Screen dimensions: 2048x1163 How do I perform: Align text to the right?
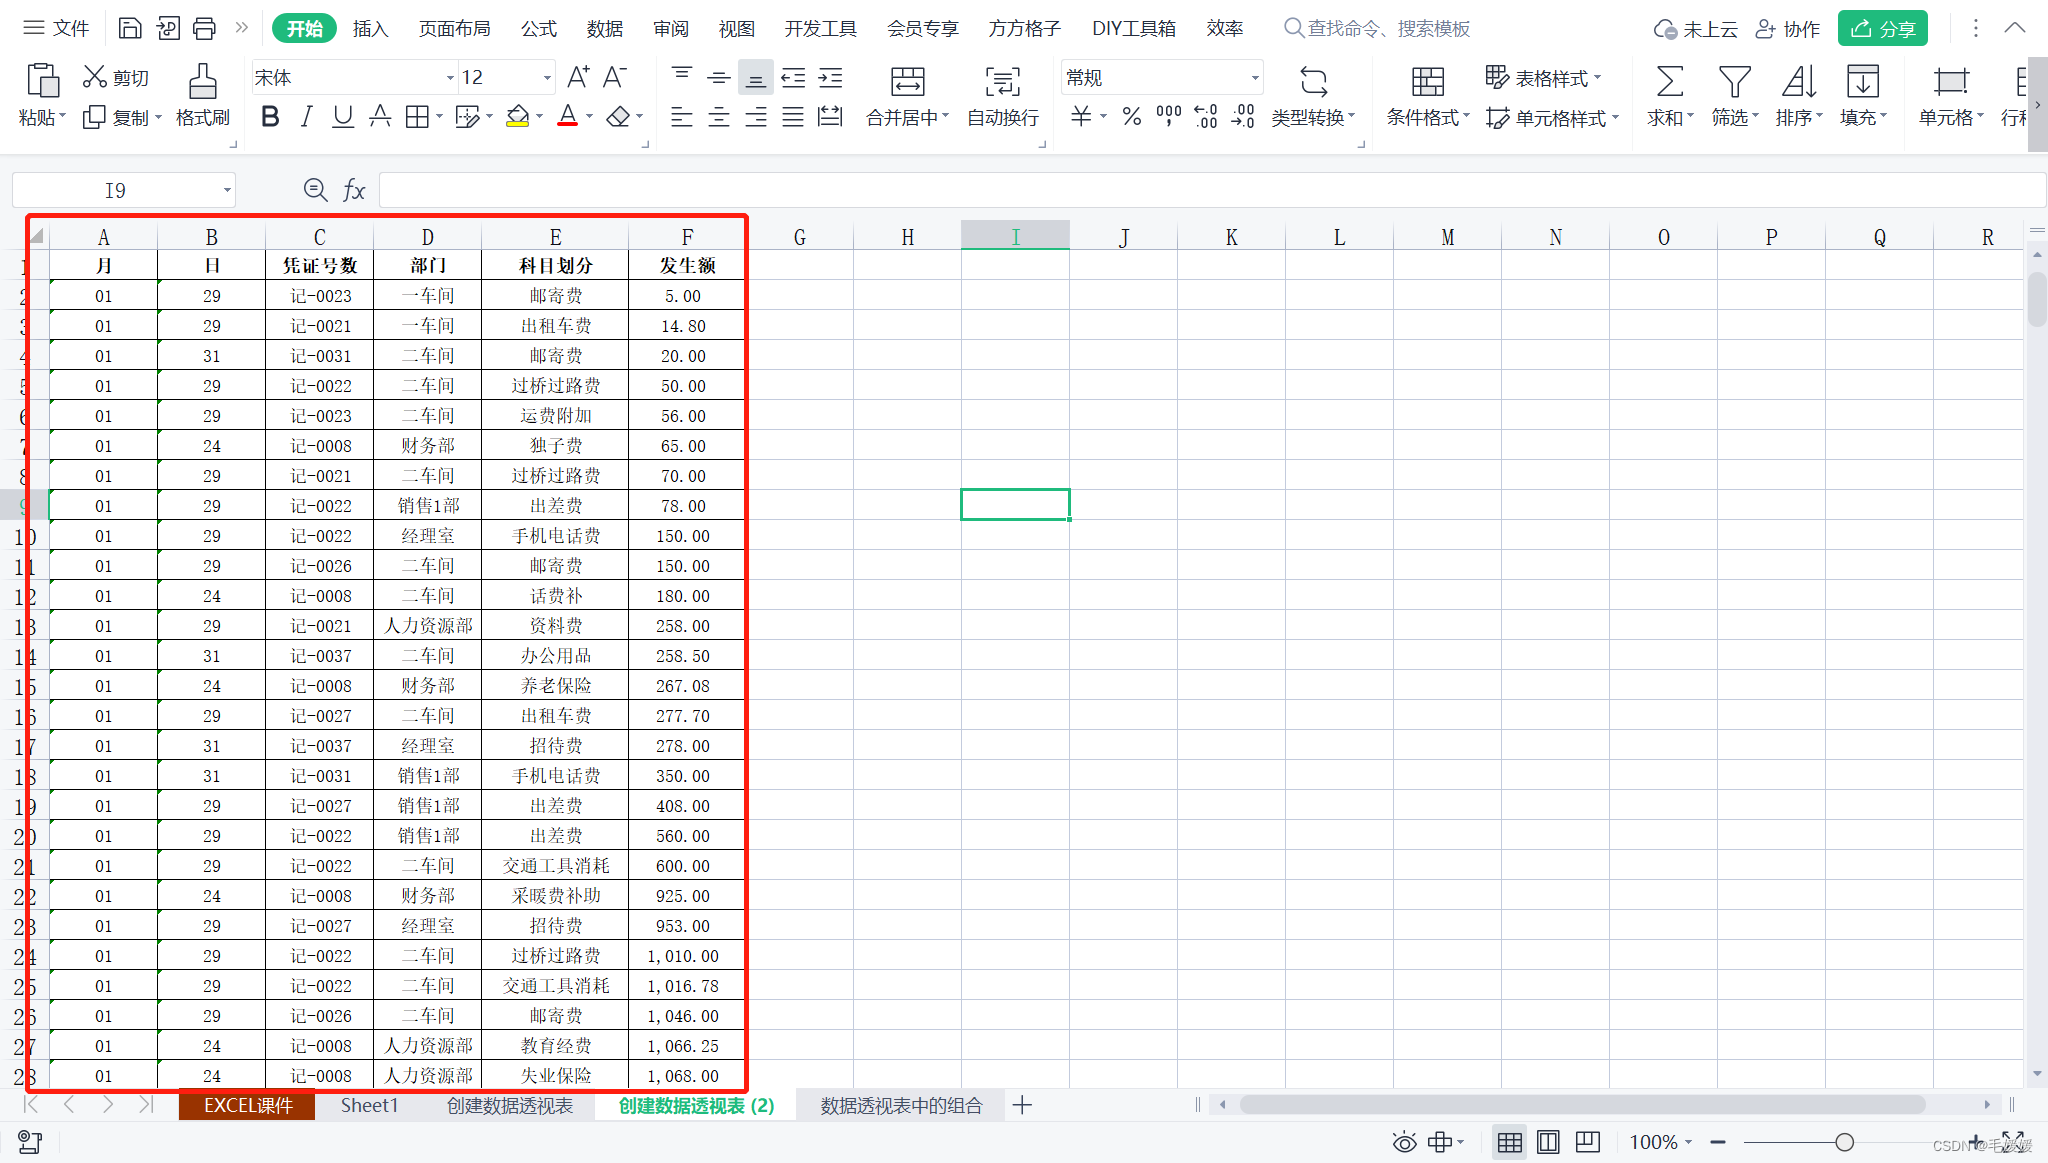(x=756, y=117)
